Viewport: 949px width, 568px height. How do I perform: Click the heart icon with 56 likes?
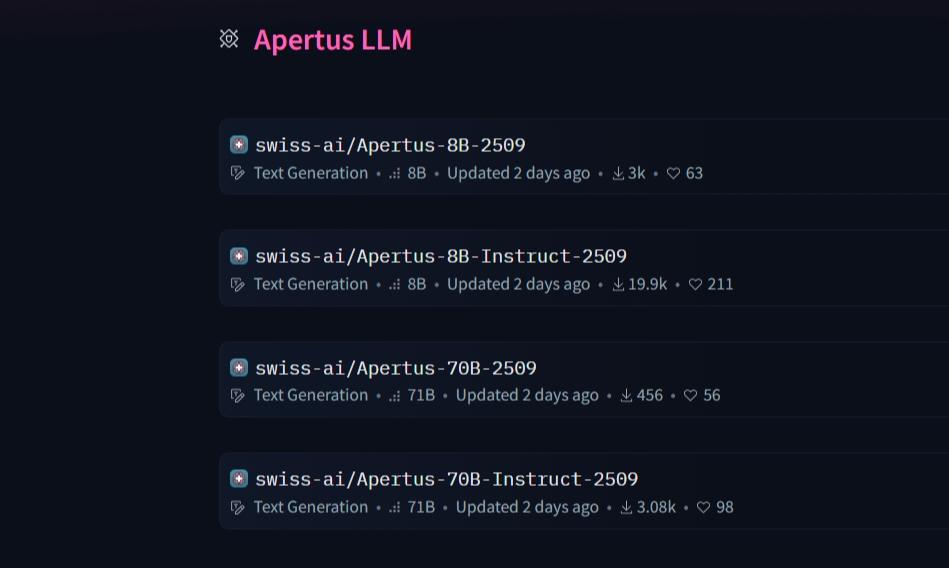tap(690, 395)
